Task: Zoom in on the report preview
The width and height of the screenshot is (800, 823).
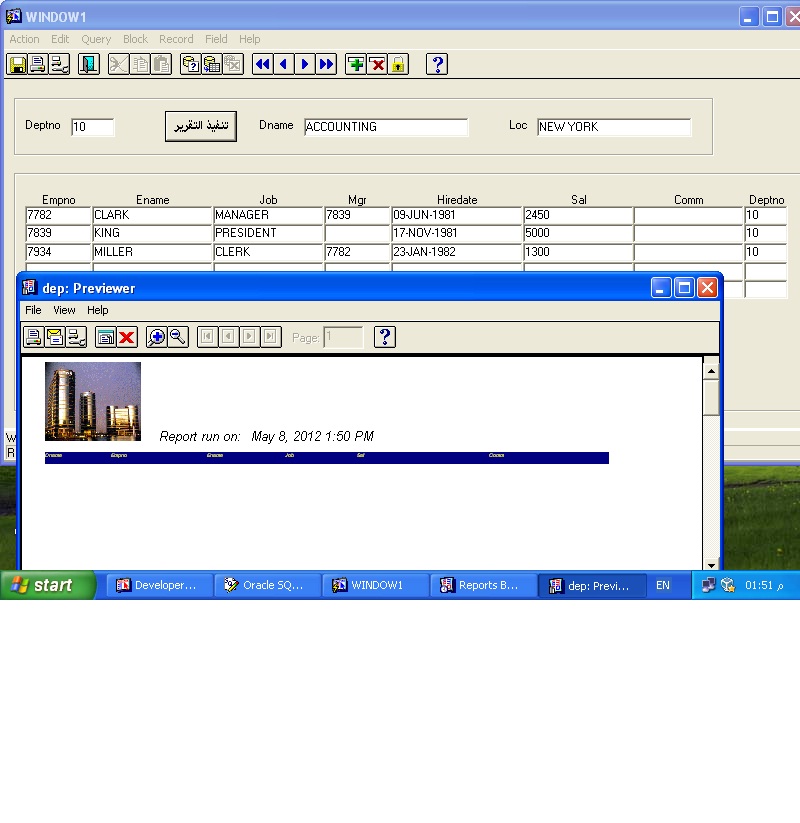Action: (156, 337)
